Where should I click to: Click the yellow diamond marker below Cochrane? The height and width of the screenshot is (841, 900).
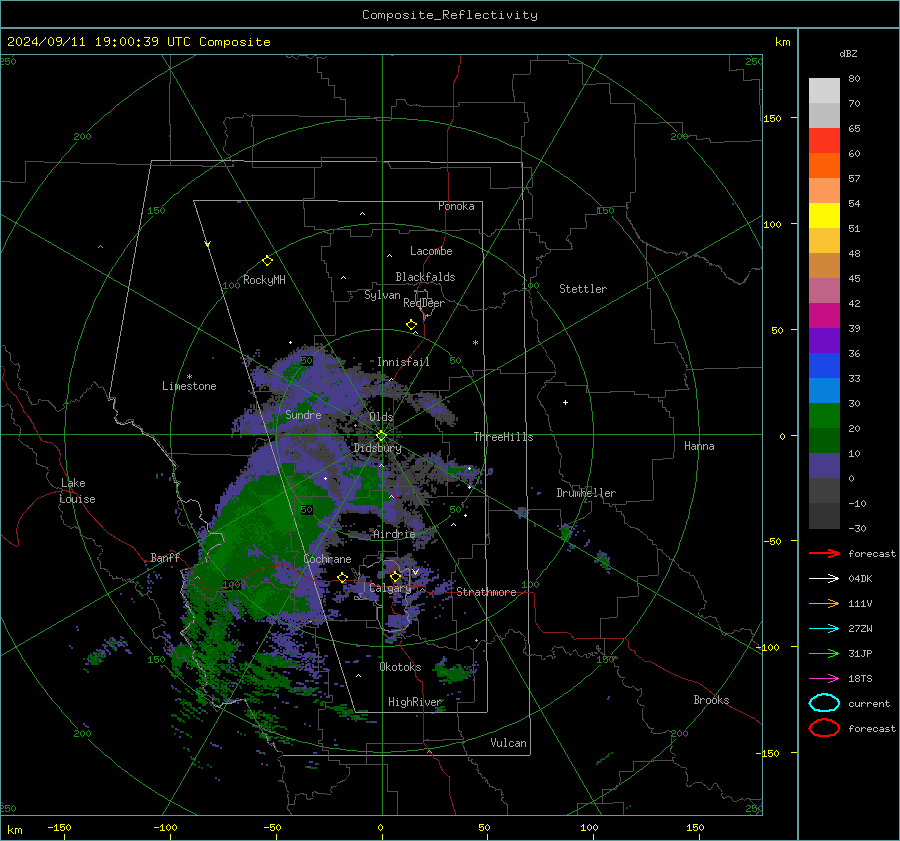[x=342, y=577]
